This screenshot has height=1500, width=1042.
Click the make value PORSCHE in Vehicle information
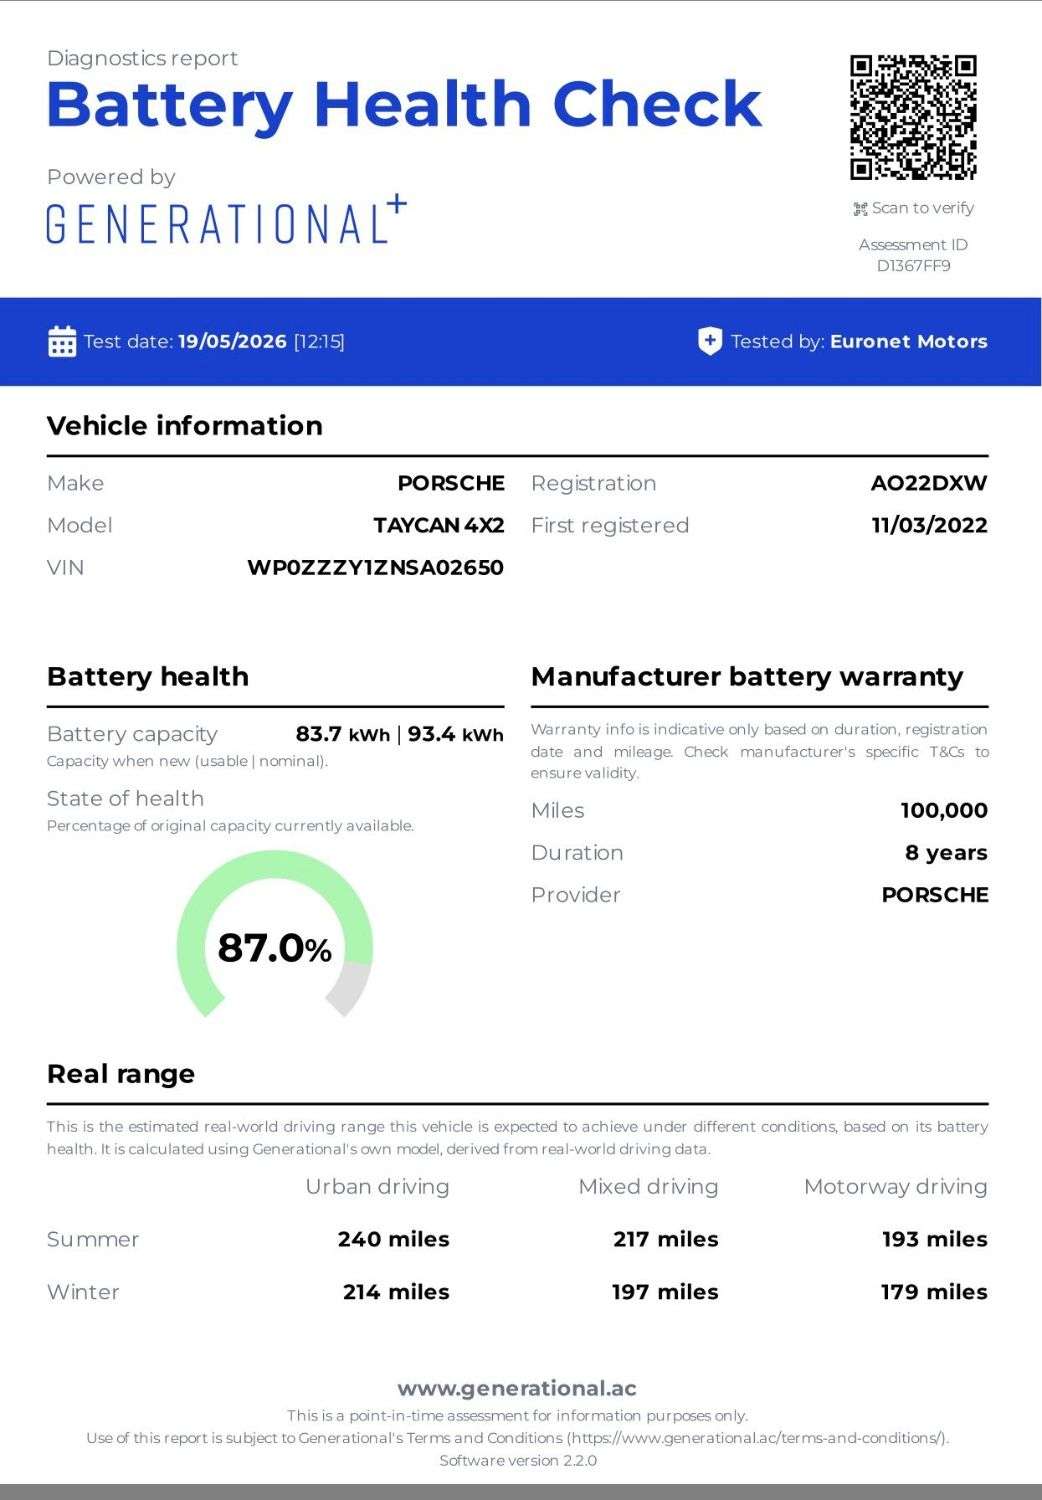coord(451,483)
